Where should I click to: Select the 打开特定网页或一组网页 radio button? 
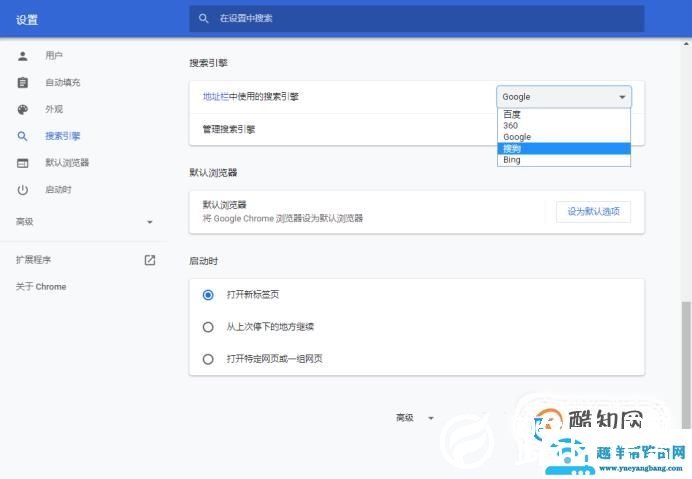coord(208,359)
